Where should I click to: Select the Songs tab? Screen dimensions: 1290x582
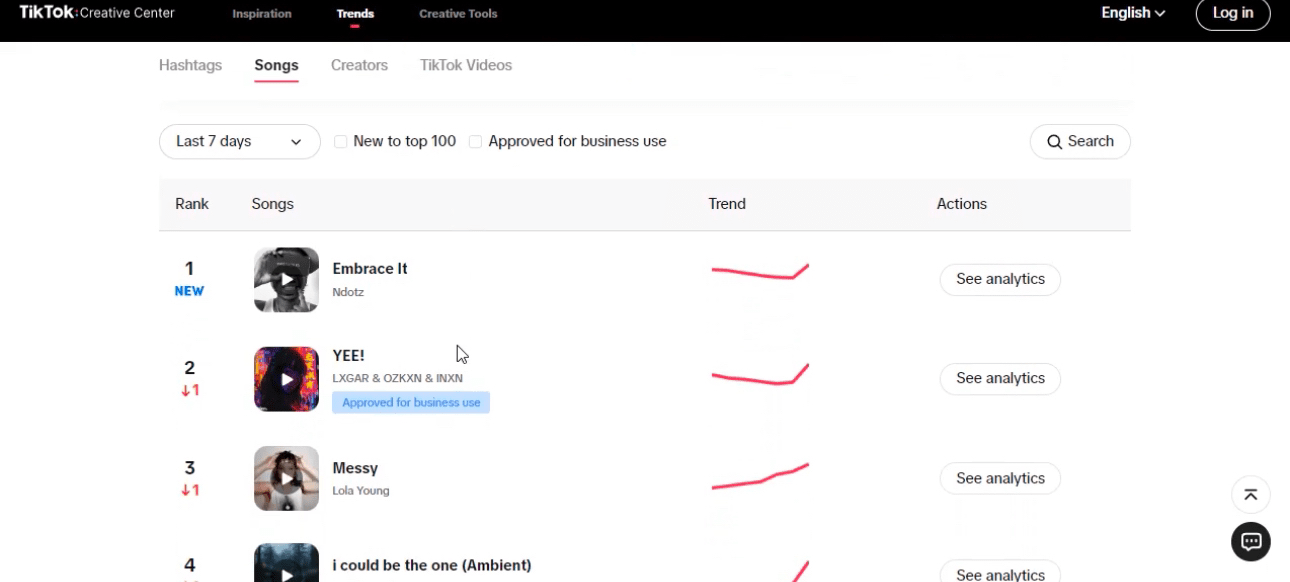[x=276, y=65]
